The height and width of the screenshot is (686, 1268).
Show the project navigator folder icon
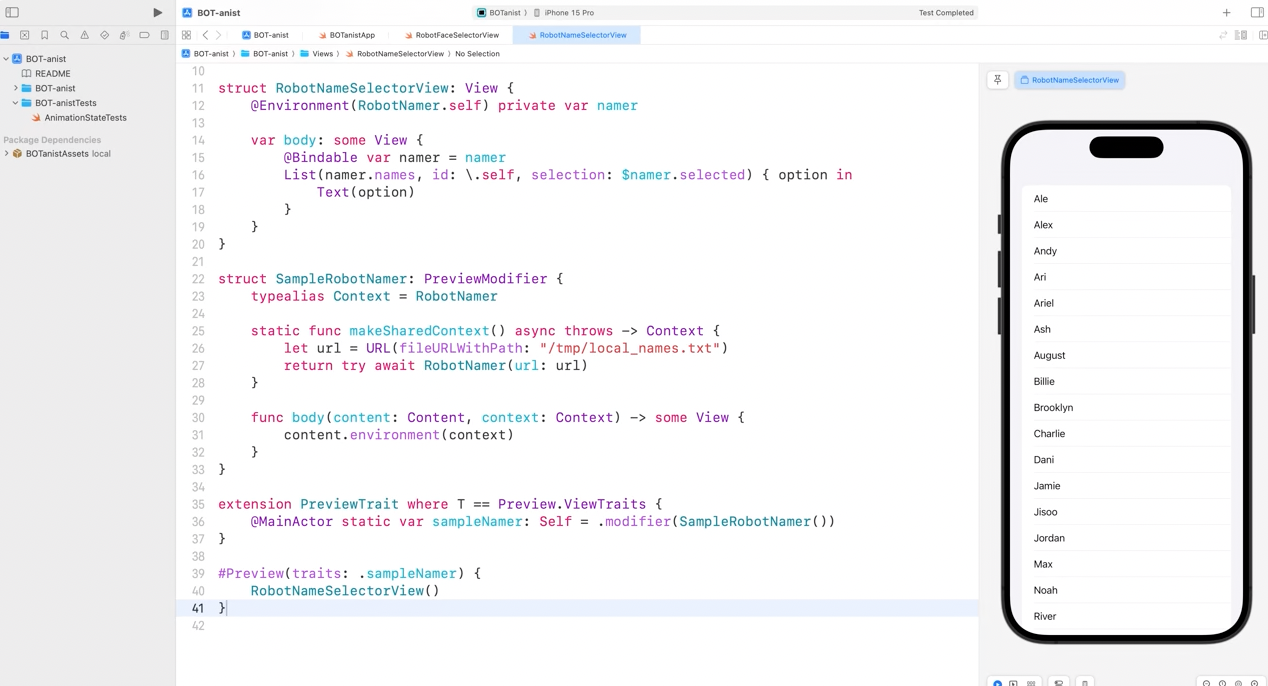pyautogui.click(x=5, y=35)
